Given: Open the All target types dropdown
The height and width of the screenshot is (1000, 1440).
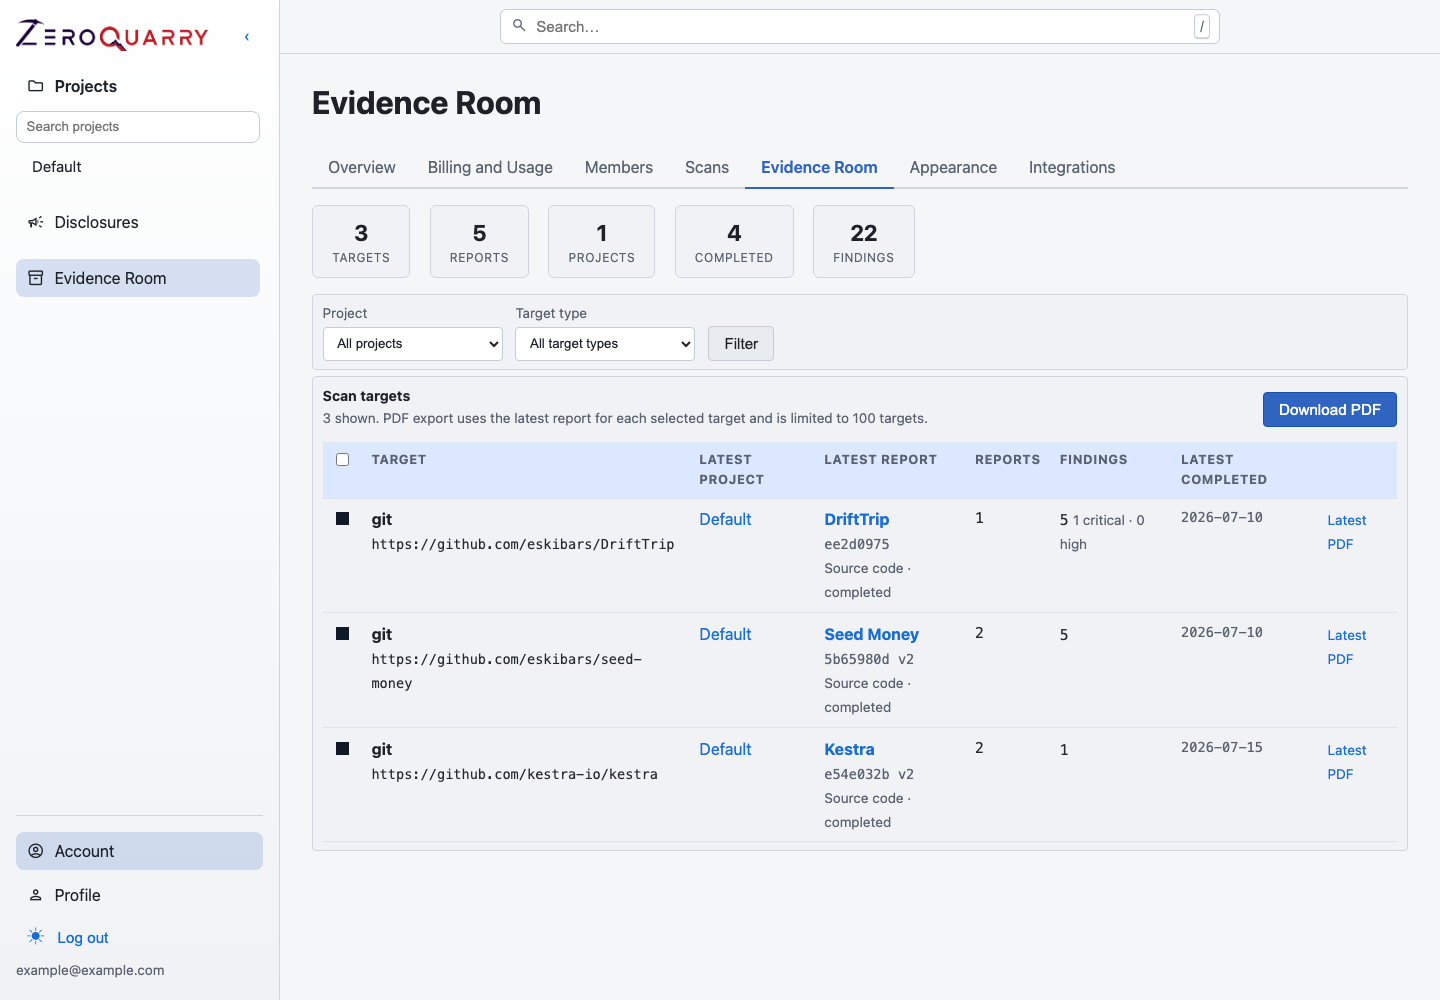Looking at the screenshot, I should click(605, 344).
